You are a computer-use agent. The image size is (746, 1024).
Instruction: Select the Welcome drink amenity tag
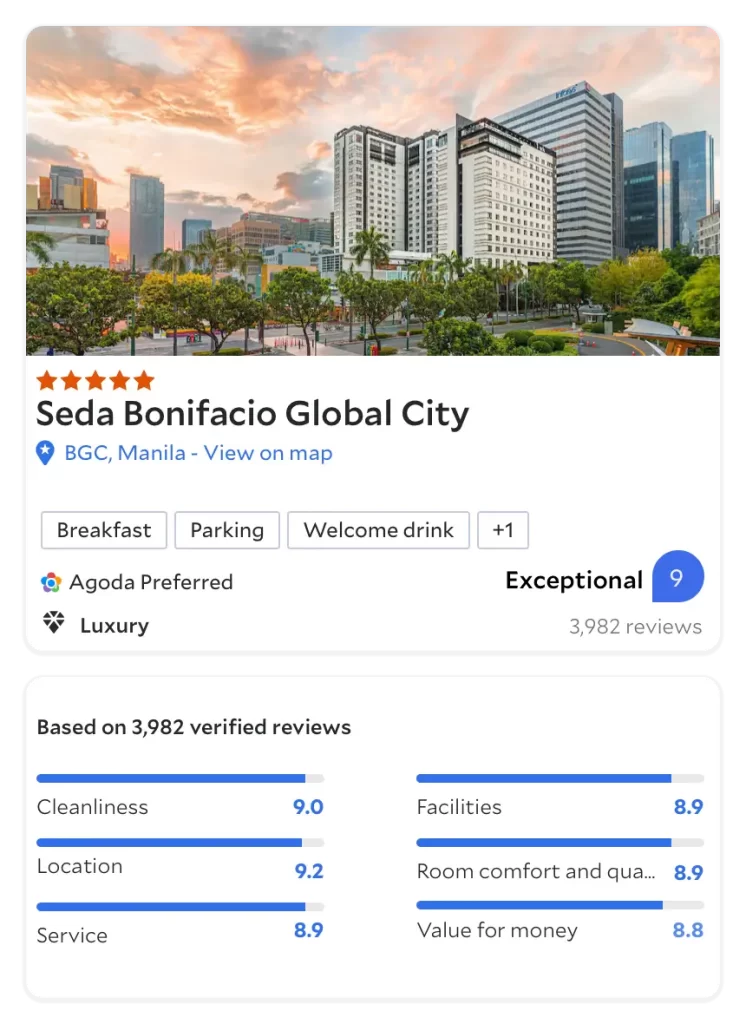point(378,530)
